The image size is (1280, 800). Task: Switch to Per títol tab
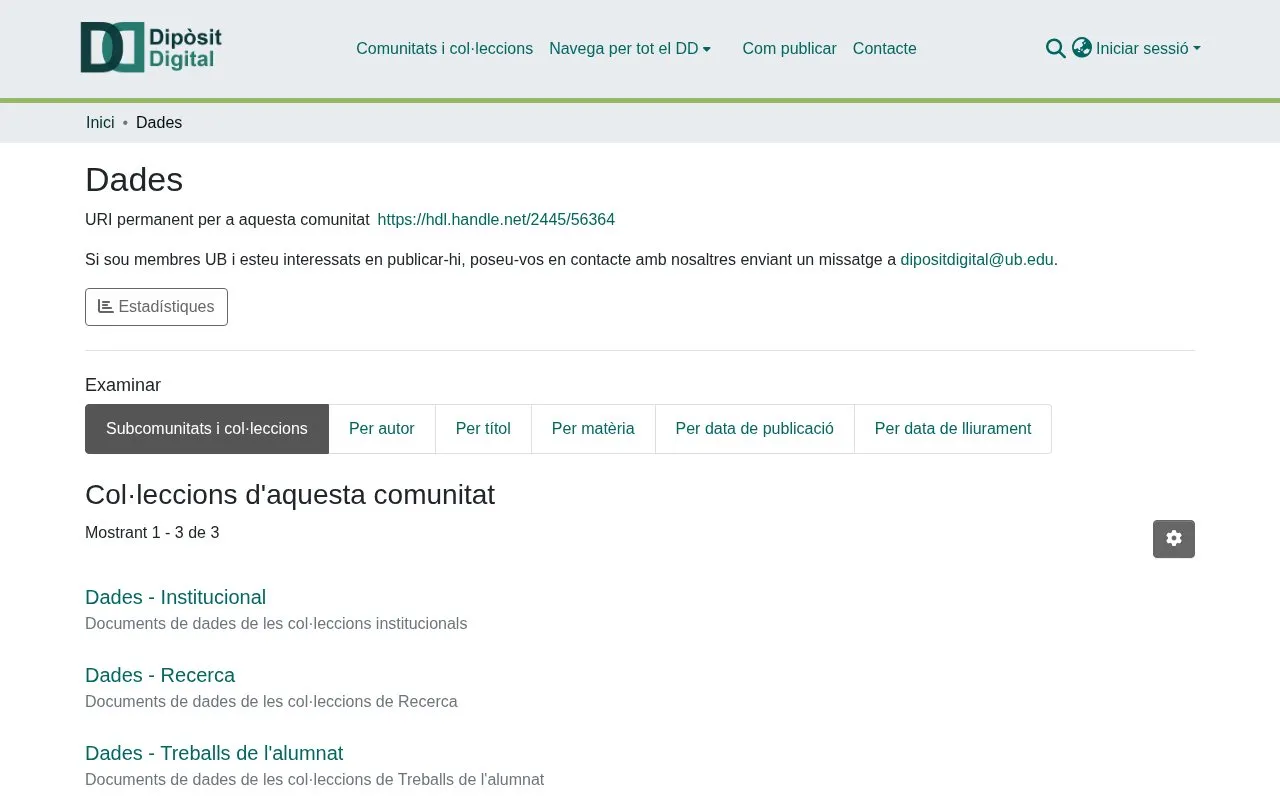pos(483,429)
